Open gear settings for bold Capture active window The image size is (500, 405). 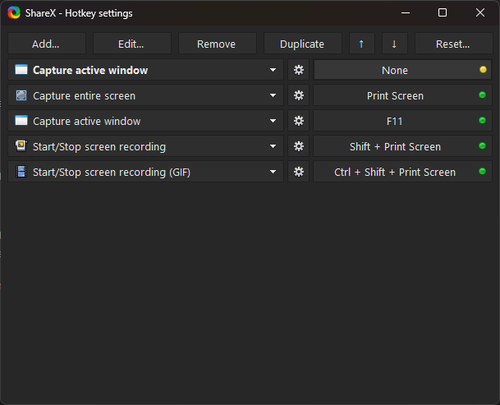coord(298,70)
